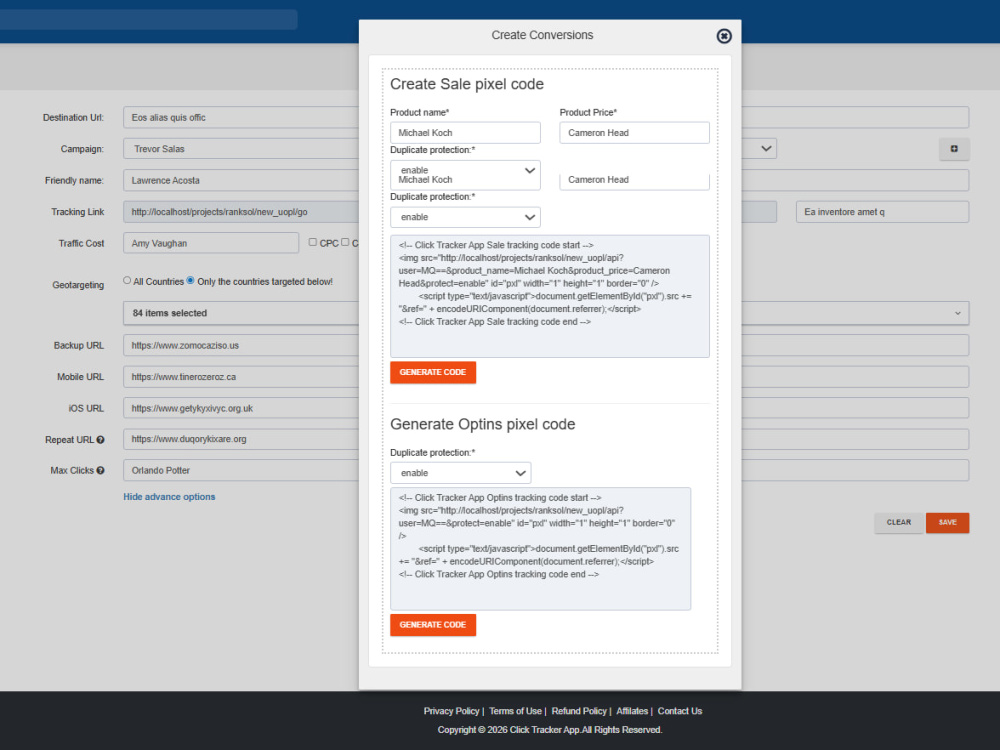
Task: Open the overlapping enable dropdown above Michael Koch
Action: (x=465, y=170)
